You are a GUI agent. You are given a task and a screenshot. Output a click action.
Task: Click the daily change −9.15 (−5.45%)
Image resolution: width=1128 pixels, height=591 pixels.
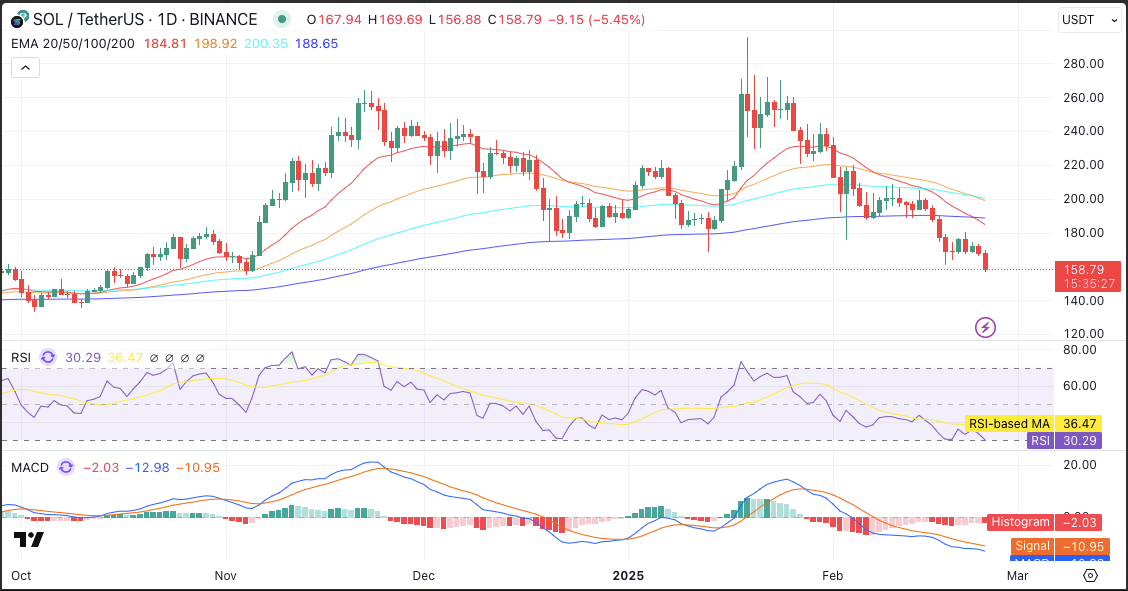pos(596,19)
